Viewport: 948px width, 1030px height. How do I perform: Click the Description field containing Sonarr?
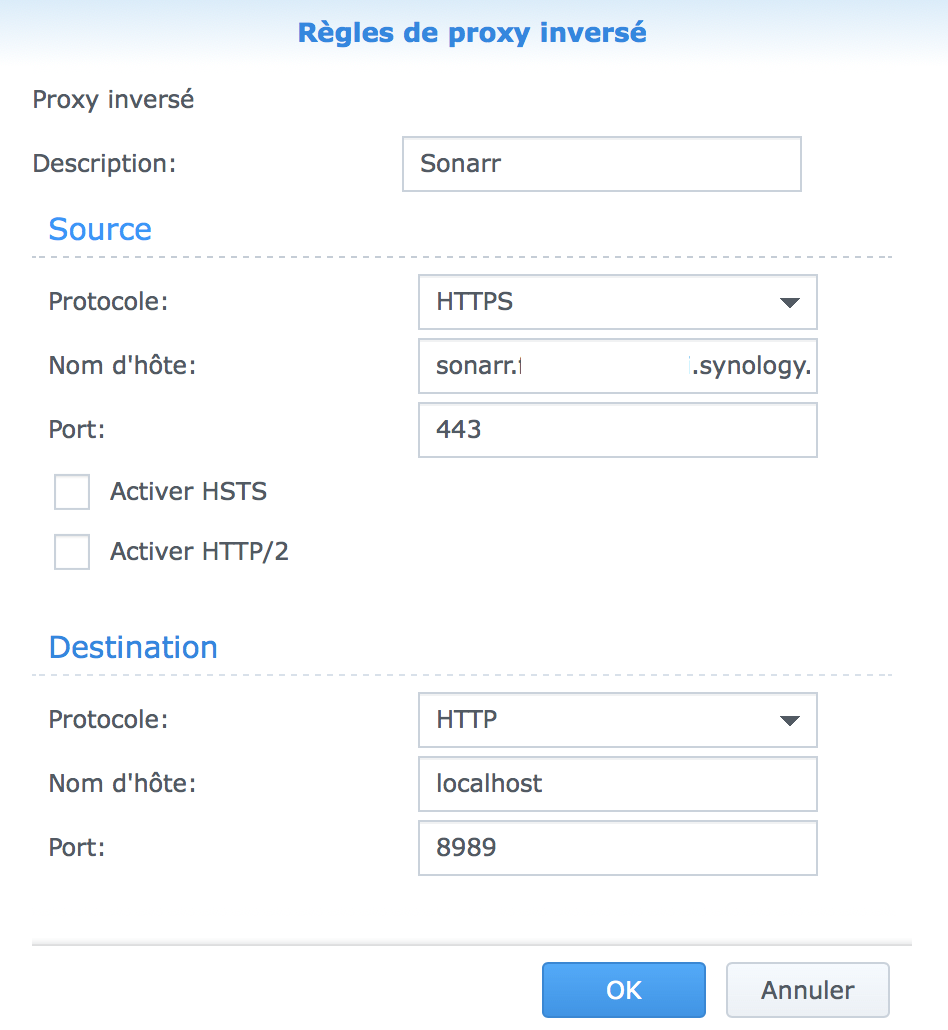(x=601, y=164)
